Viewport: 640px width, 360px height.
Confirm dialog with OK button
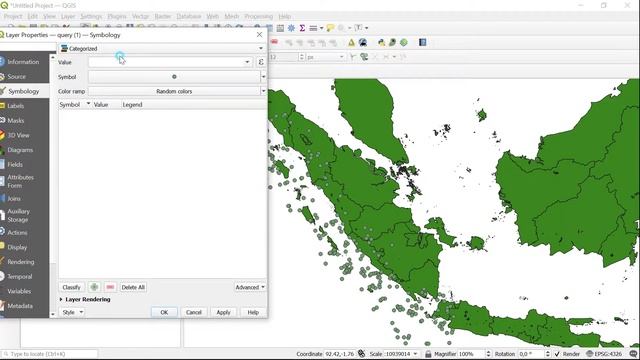(x=164, y=312)
